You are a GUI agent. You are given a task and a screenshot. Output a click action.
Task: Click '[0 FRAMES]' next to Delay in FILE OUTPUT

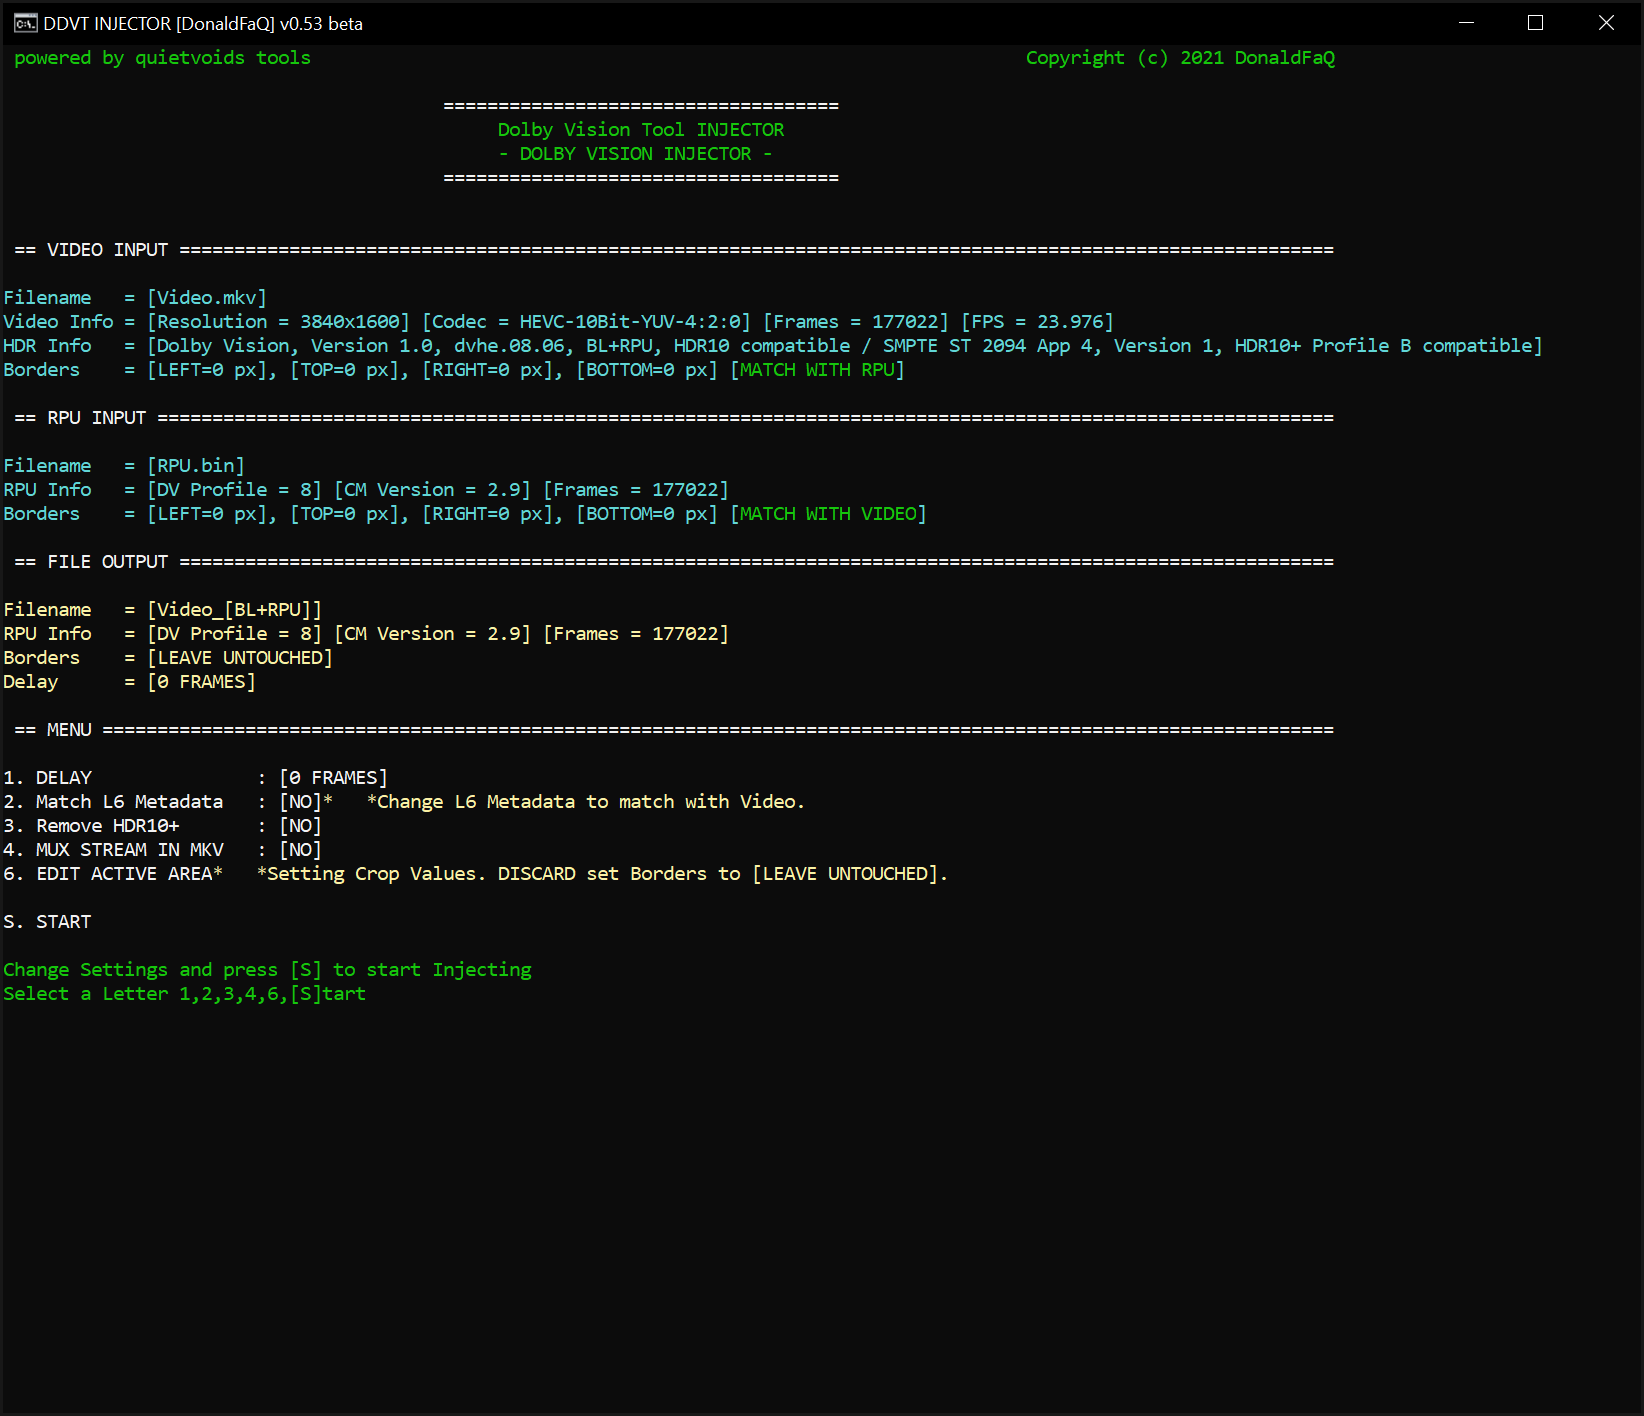[x=201, y=682]
